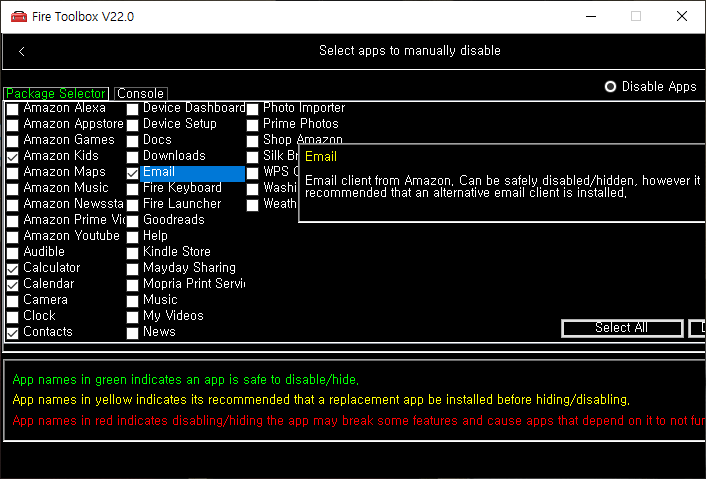Tick the Amazon Games checkbox

(13, 141)
